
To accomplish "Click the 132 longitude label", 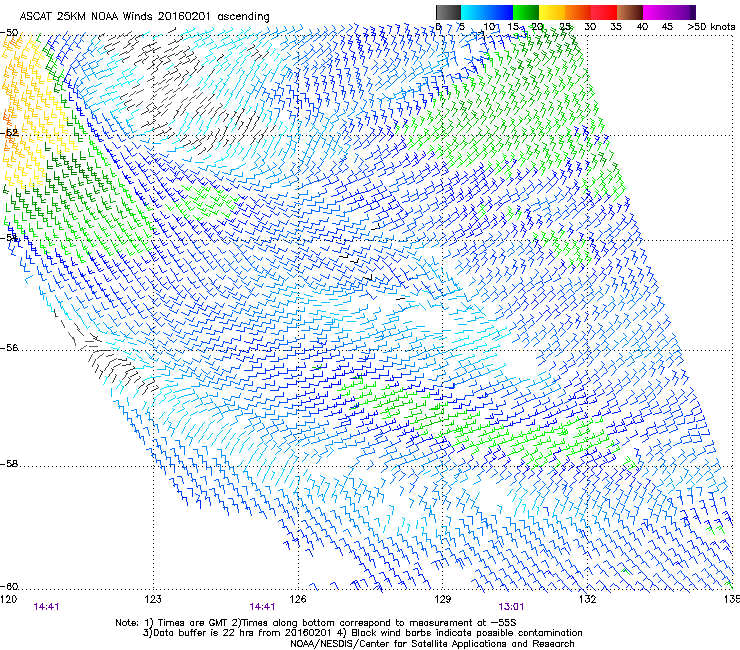I will pyautogui.click(x=587, y=599).
